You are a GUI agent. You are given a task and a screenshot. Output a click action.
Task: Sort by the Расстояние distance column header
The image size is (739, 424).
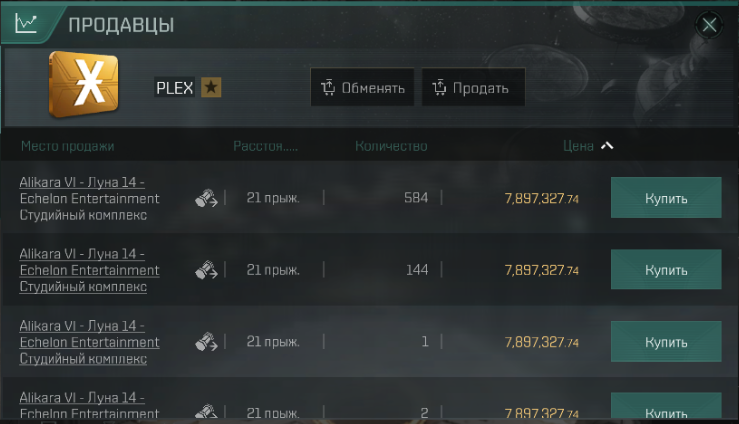tap(265, 146)
